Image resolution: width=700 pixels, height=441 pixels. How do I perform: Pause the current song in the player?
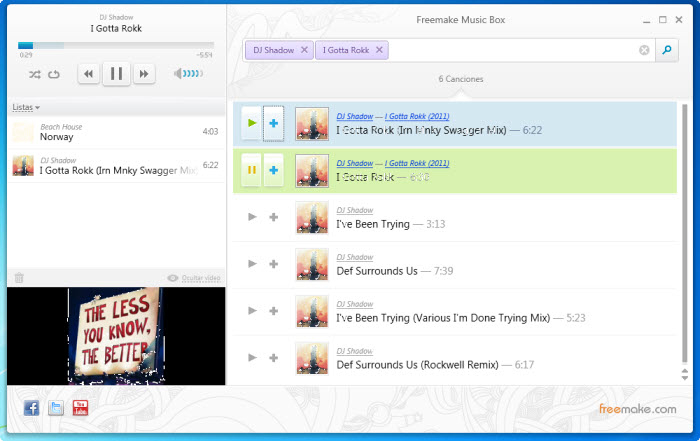[117, 74]
